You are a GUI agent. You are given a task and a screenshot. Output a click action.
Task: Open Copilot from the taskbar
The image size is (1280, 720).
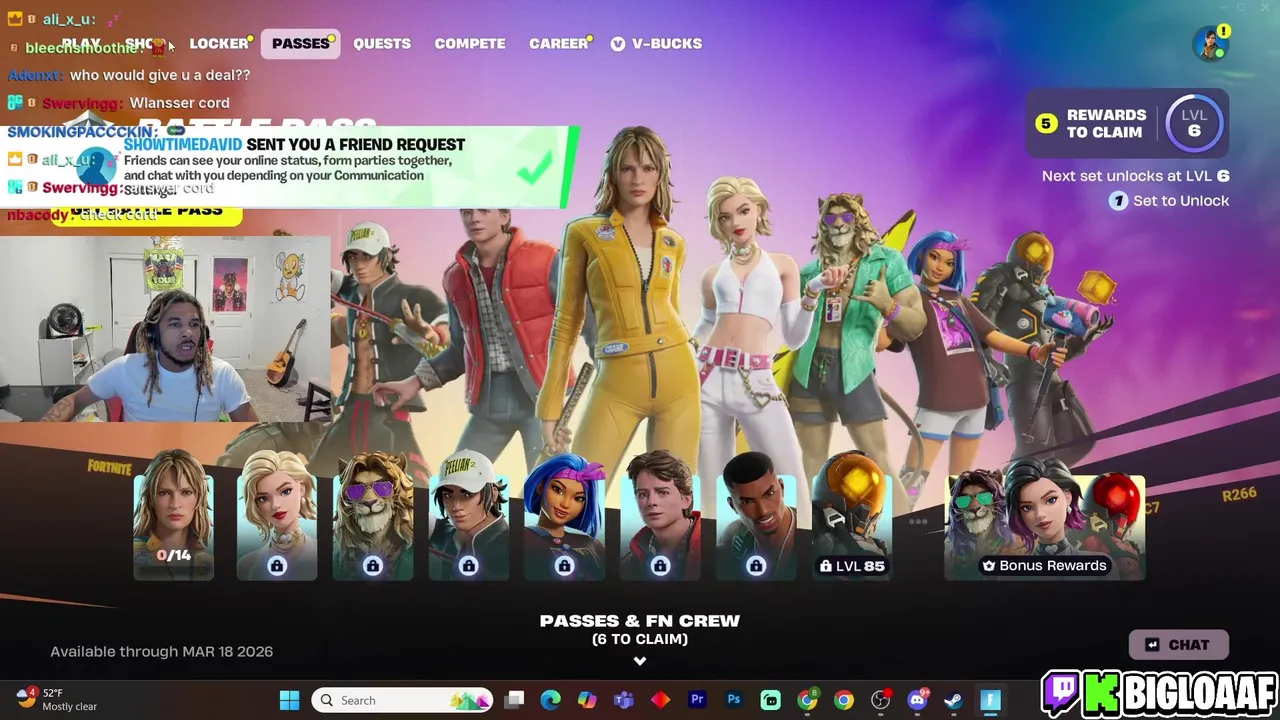[587, 700]
